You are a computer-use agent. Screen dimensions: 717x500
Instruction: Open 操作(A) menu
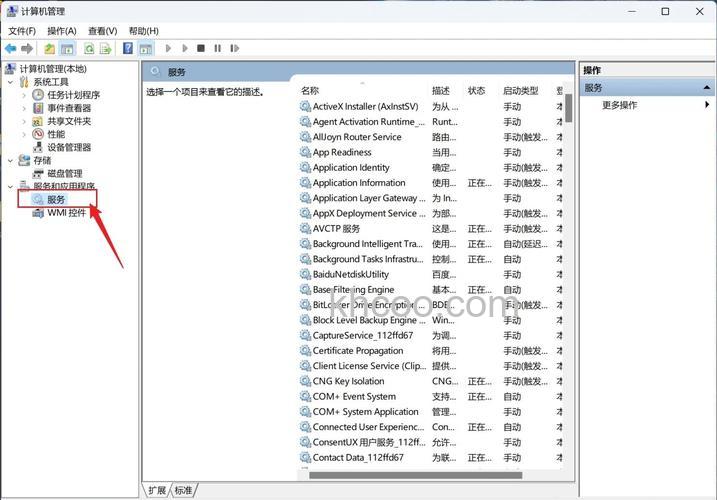coord(62,31)
